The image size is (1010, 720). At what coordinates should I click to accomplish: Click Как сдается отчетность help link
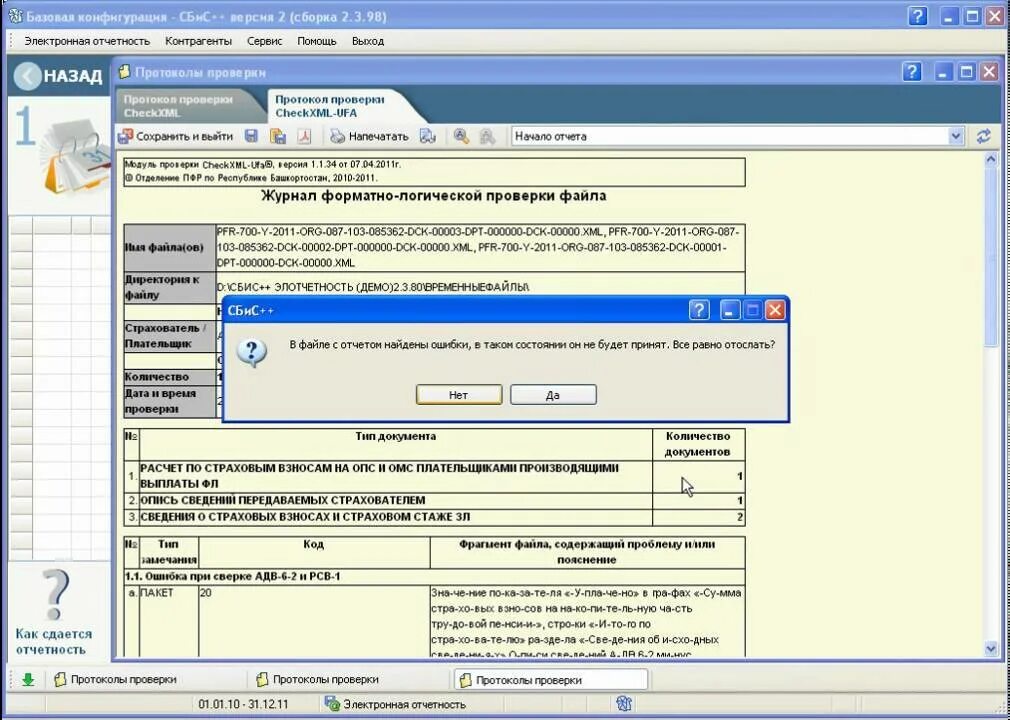pyautogui.click(x=53, y=641)
